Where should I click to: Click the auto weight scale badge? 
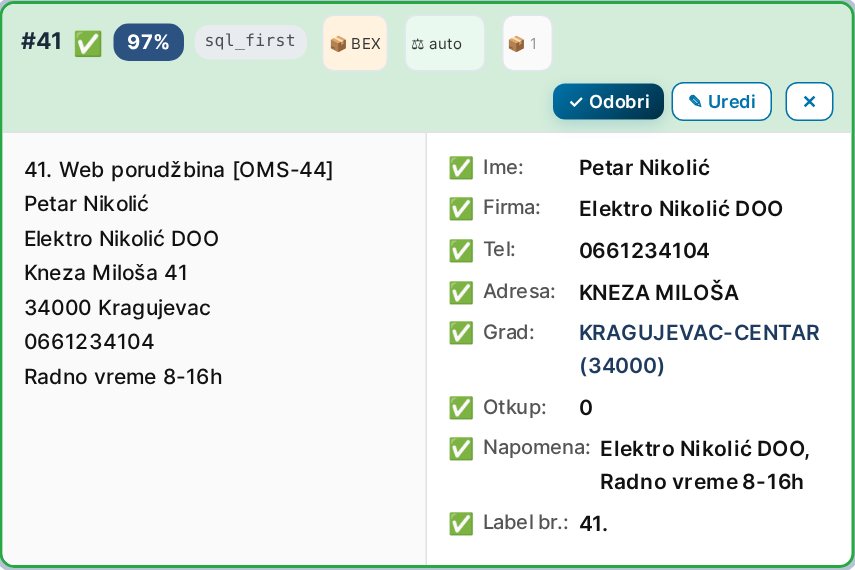click(444, 43)
